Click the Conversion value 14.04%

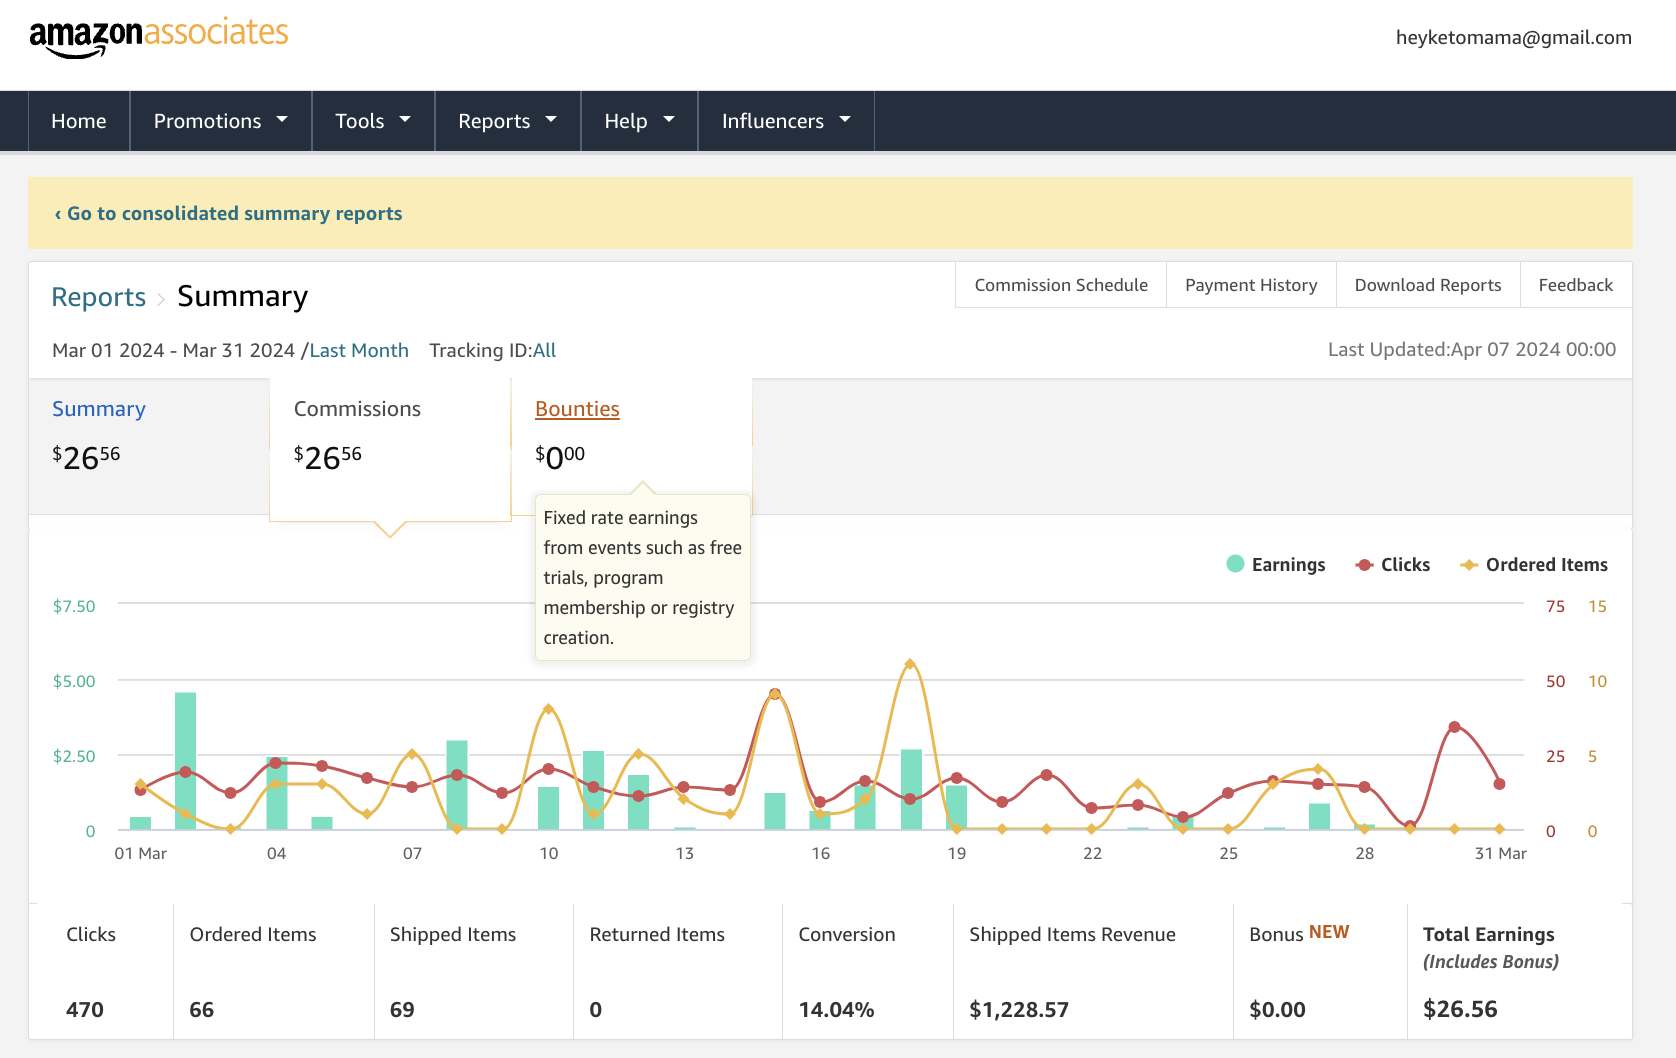point(836,1010)
